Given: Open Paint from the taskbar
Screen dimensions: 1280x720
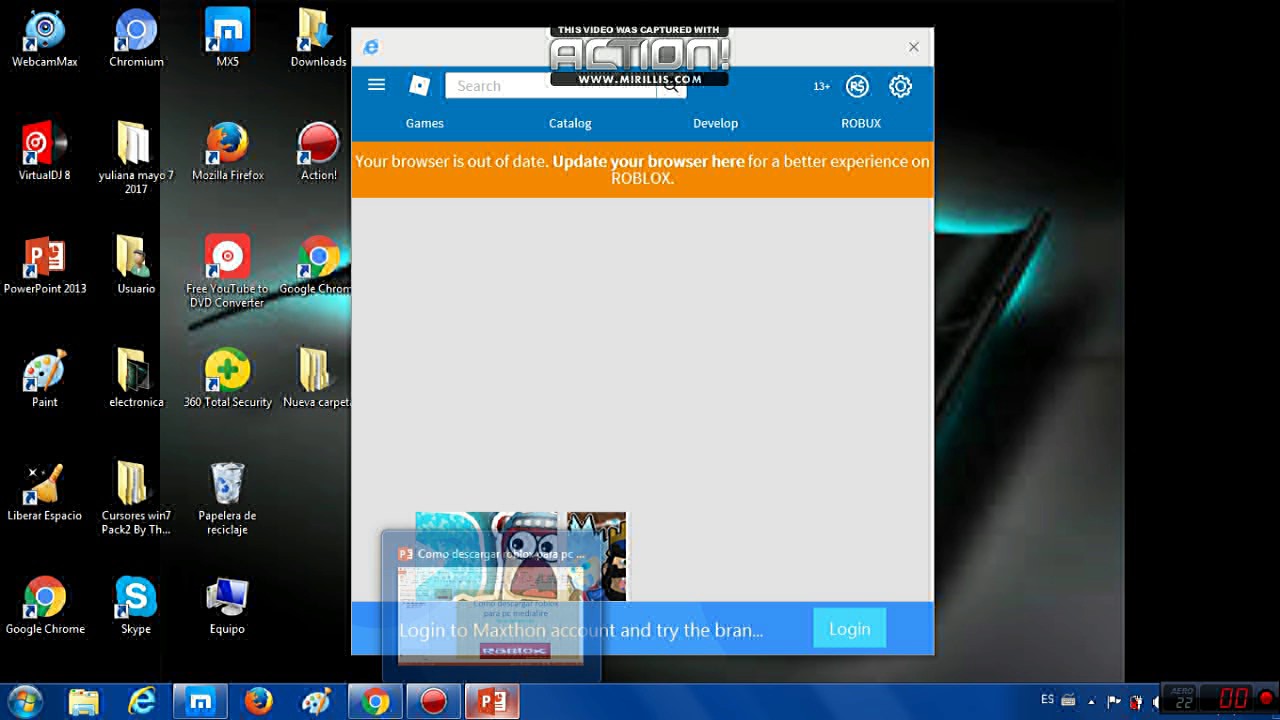Looking at the screenshot, I should point(316,702).
